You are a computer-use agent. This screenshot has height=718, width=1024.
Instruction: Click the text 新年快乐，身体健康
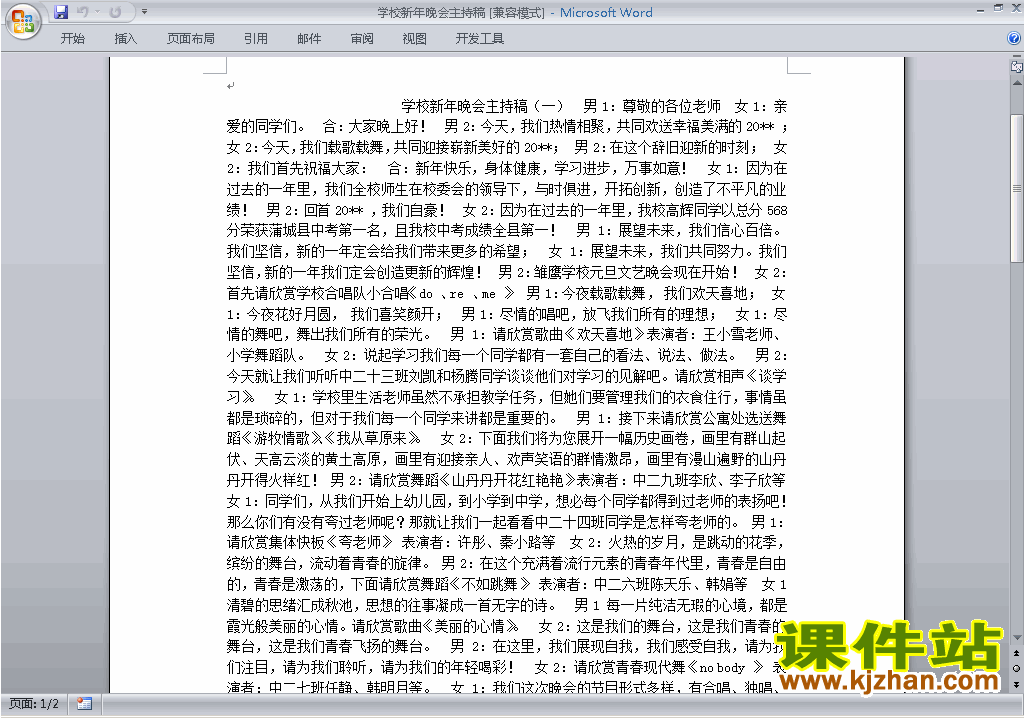coord(478,169)
